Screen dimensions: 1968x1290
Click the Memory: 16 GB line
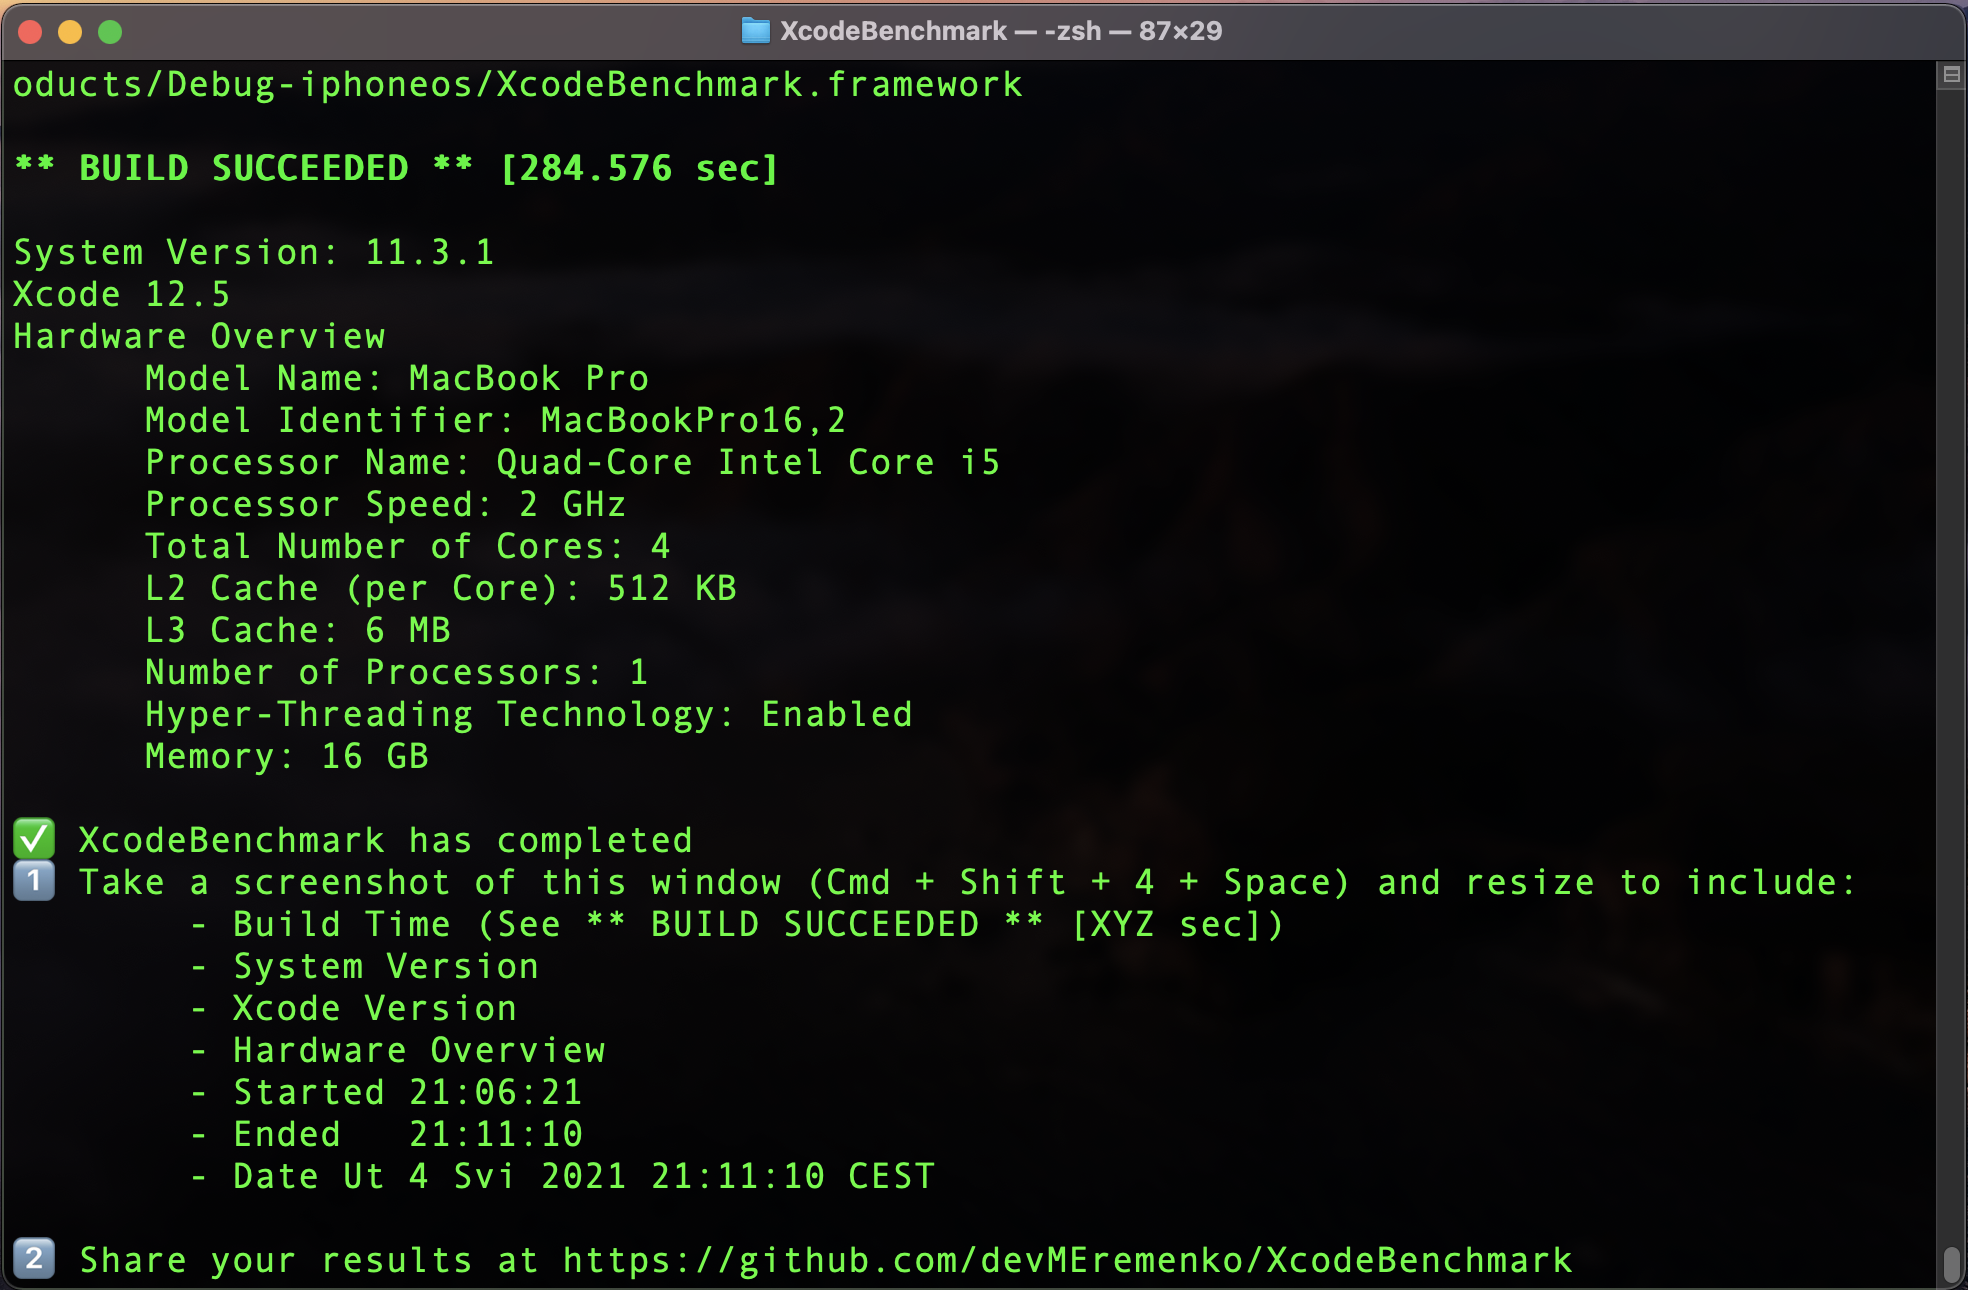(287, 756)
